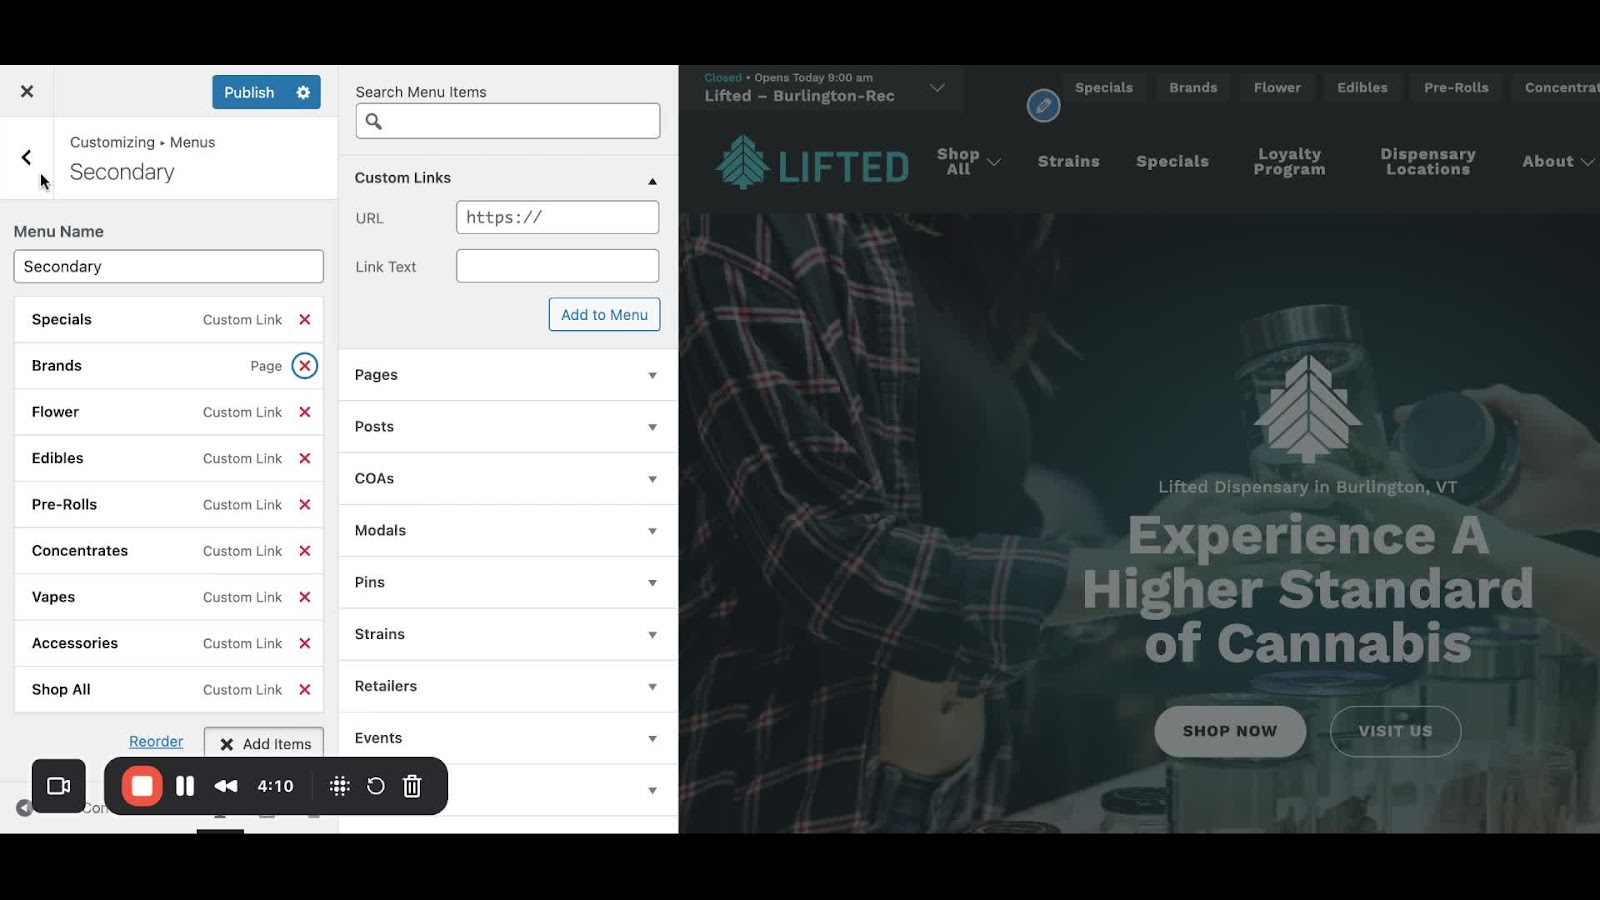Click the VISIT US button
Screen dimensions: 1600x900
[x=1395, y=731]
